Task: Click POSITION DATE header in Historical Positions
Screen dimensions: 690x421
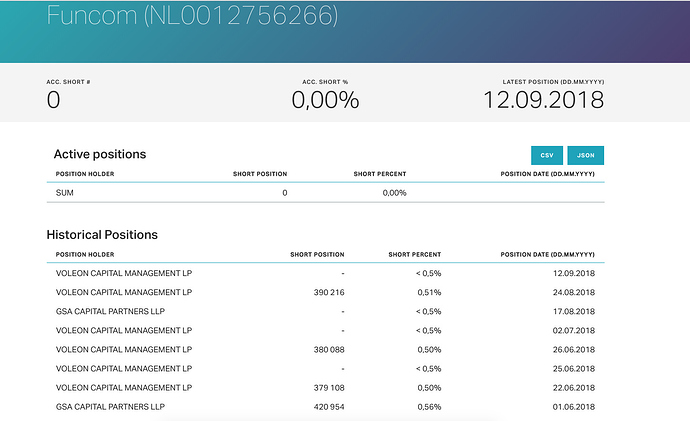Action: pyautogui.click(x=547, y=254)
